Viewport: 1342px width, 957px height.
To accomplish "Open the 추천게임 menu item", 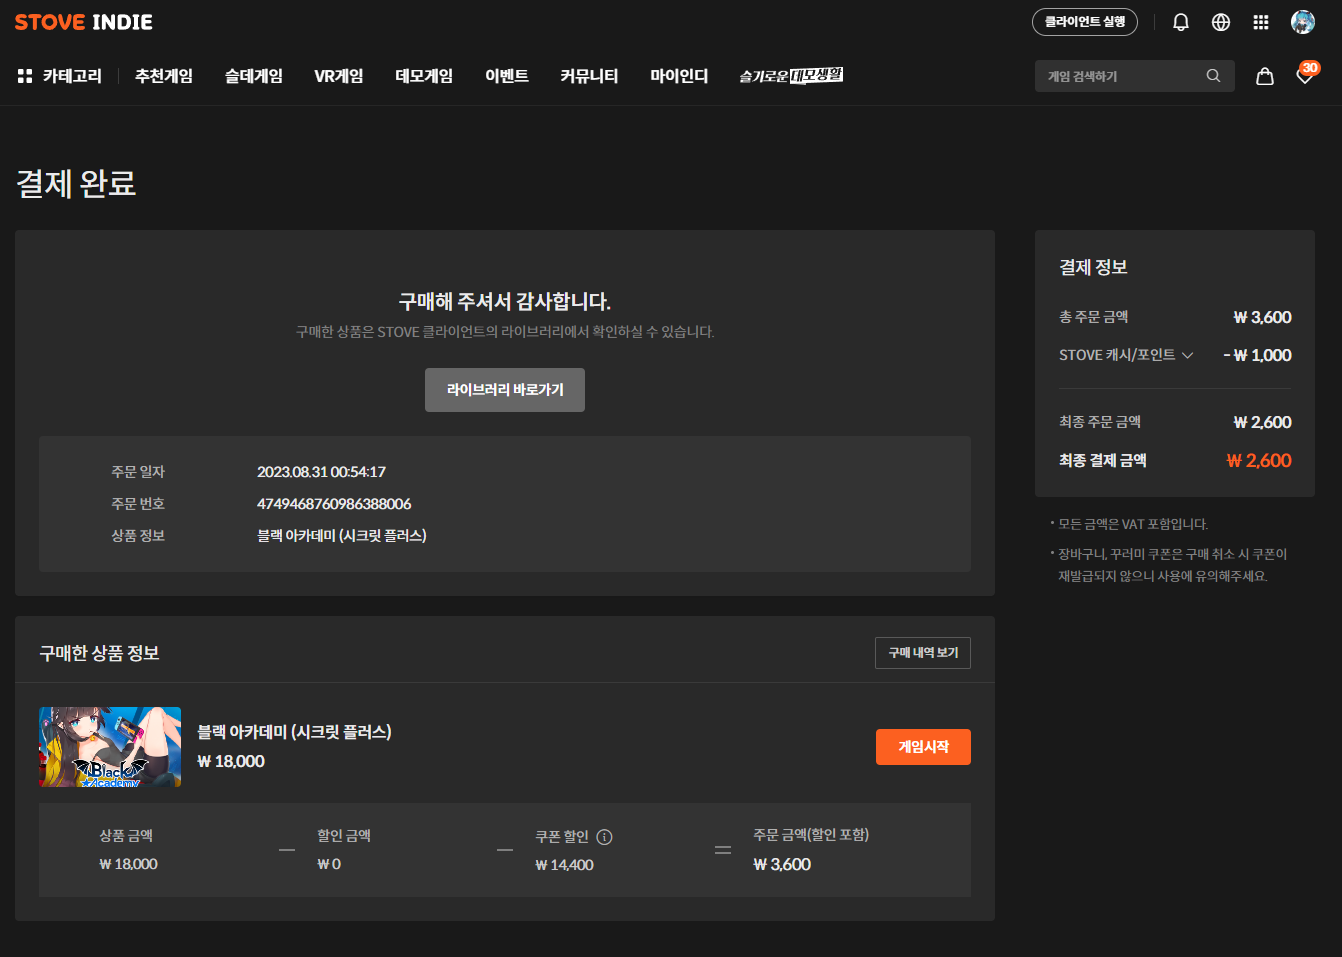I will point(164,76).
